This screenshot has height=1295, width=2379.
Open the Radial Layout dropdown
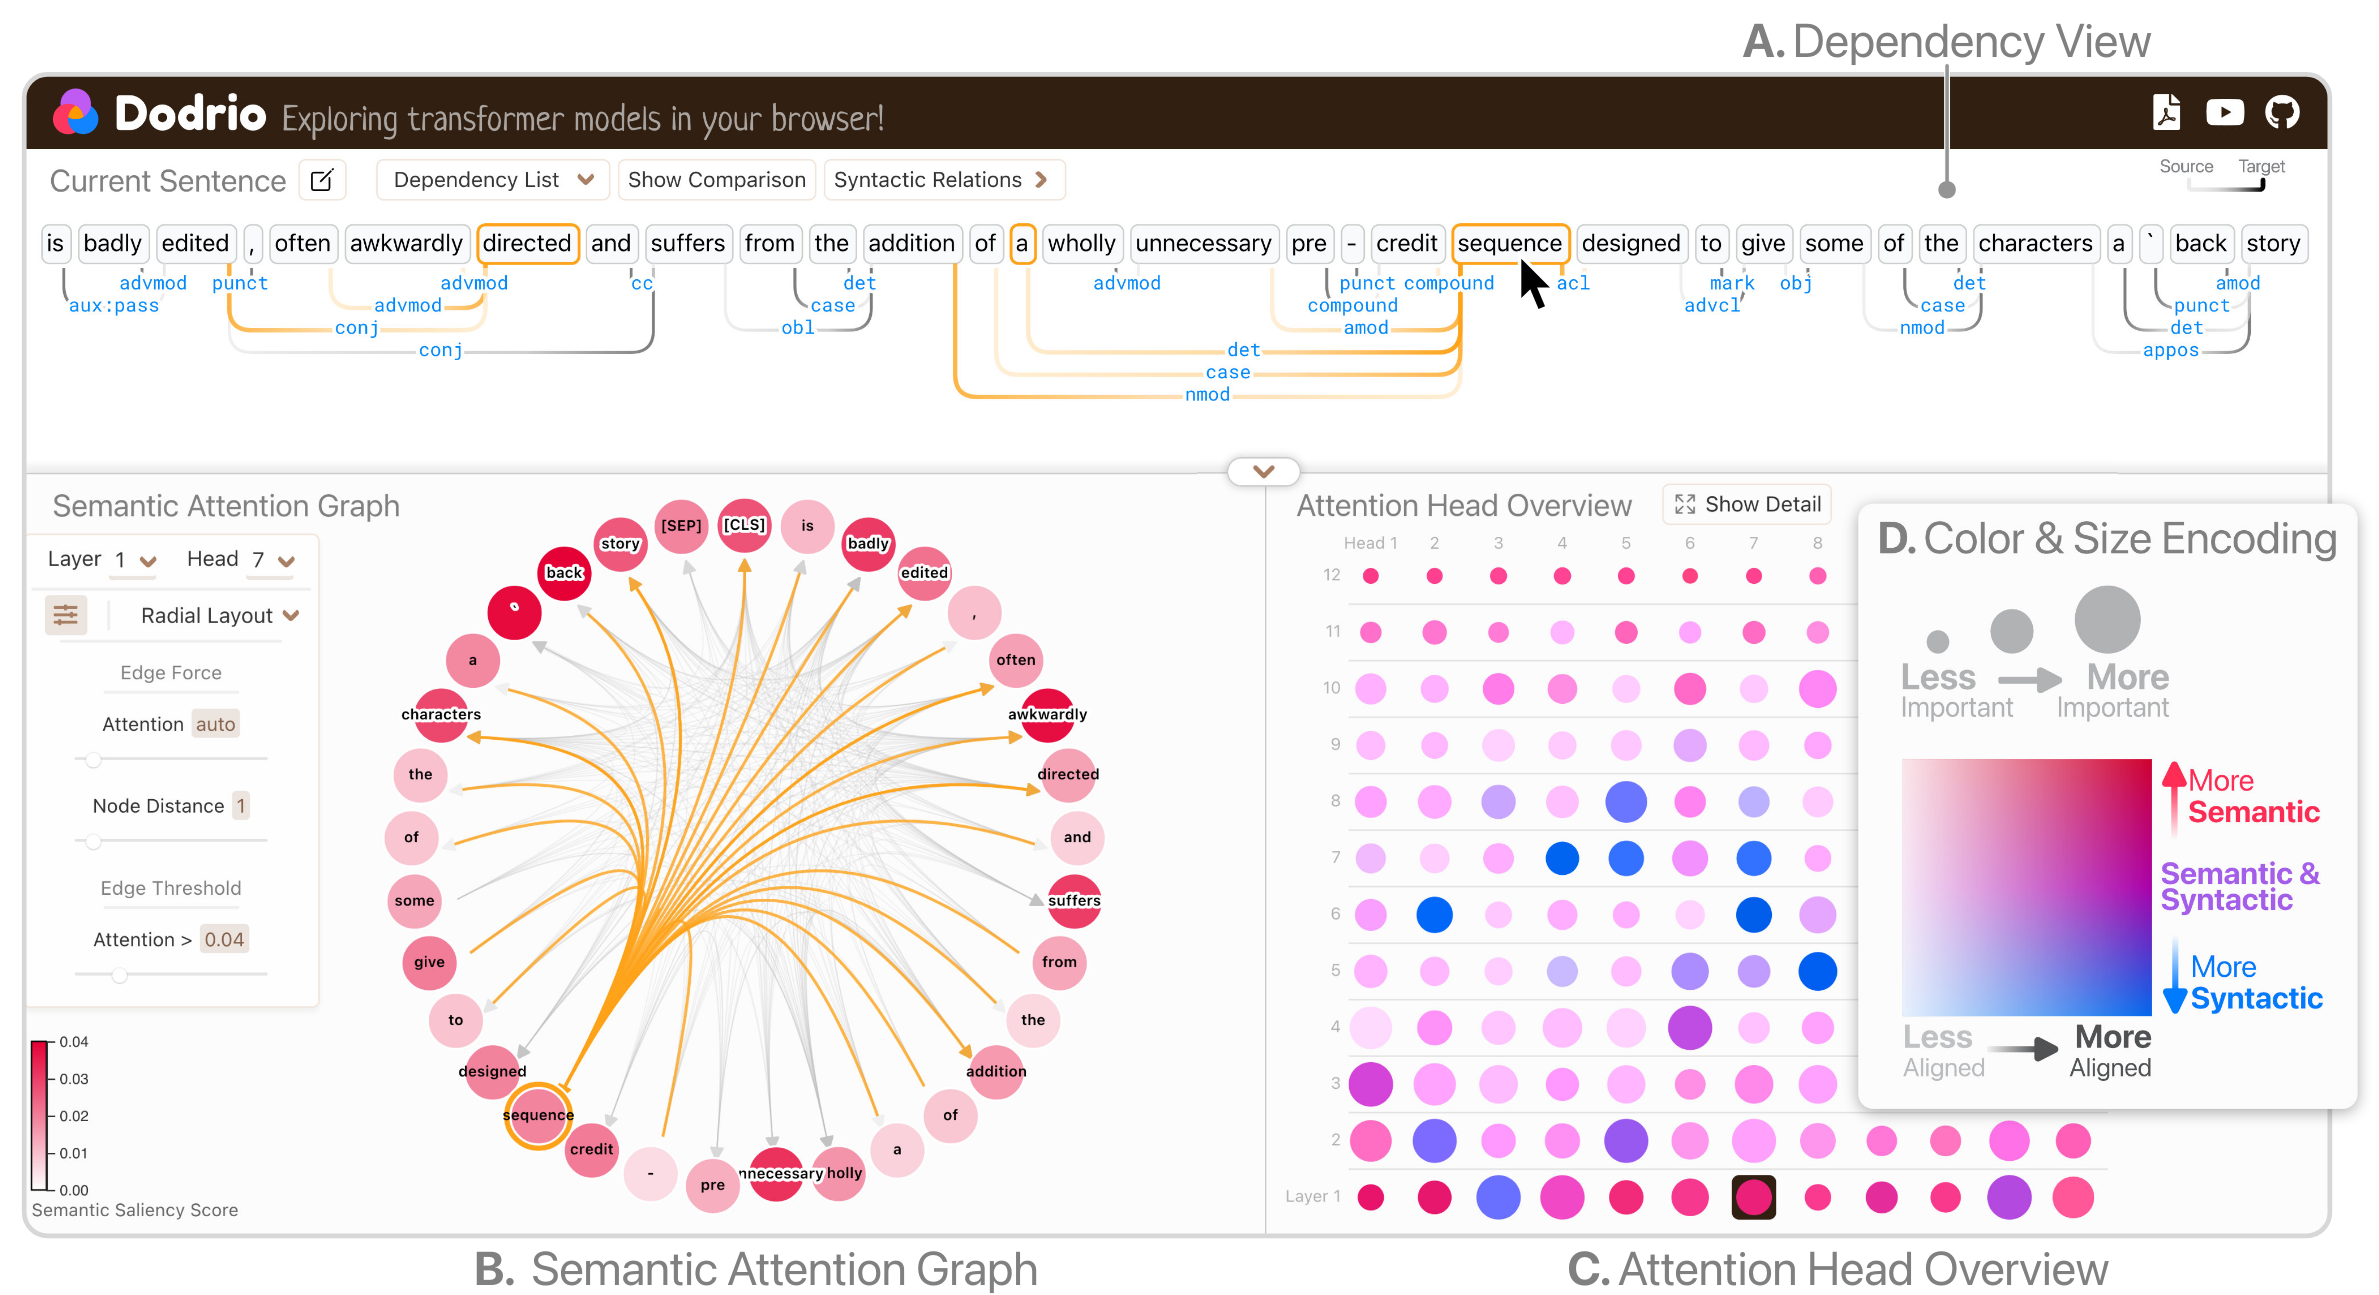click(220, 616)
